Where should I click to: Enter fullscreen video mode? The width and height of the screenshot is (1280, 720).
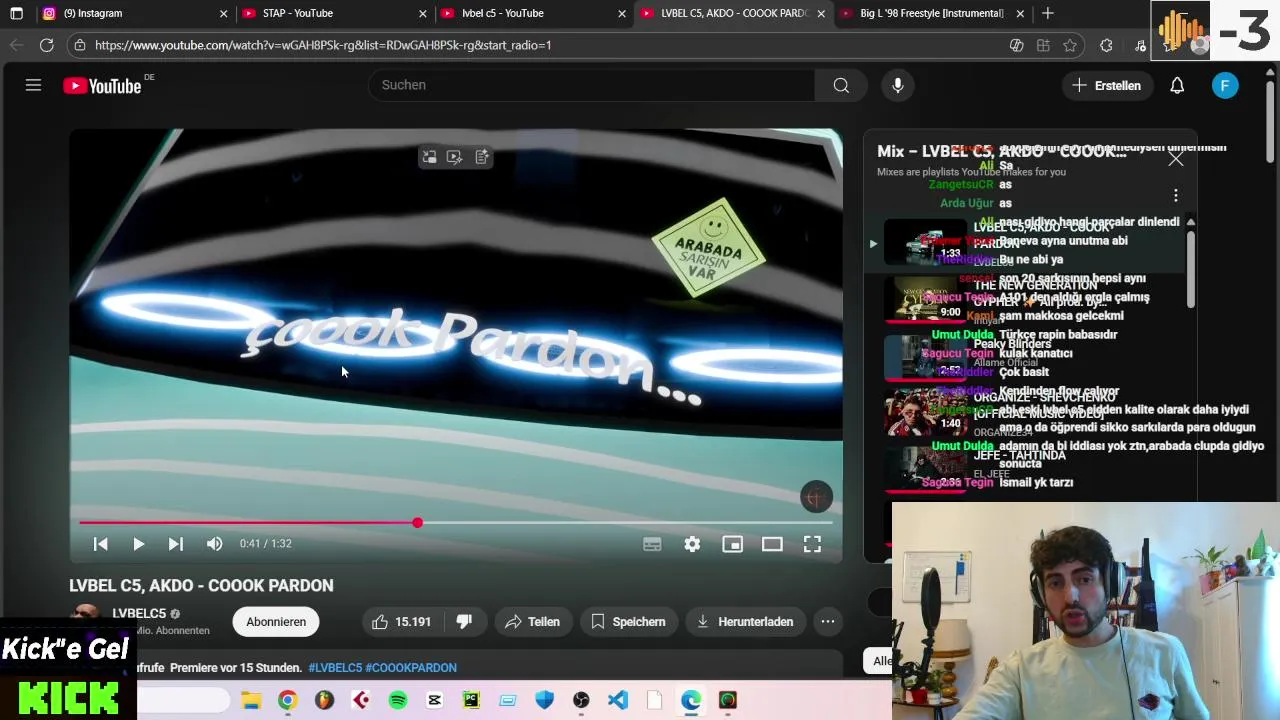[x=812, y=544]
